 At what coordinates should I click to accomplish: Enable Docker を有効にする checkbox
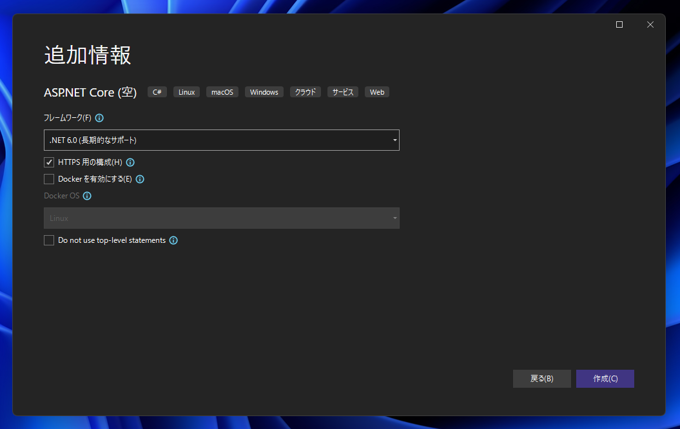(49, 179)
